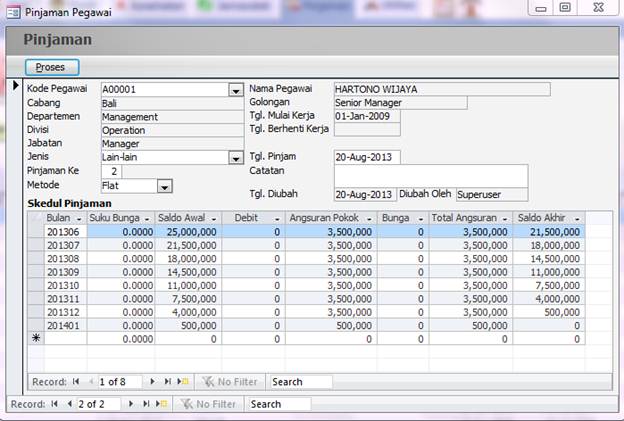
Task: Click cell Bulan 201401
Action: click(66, 325)
